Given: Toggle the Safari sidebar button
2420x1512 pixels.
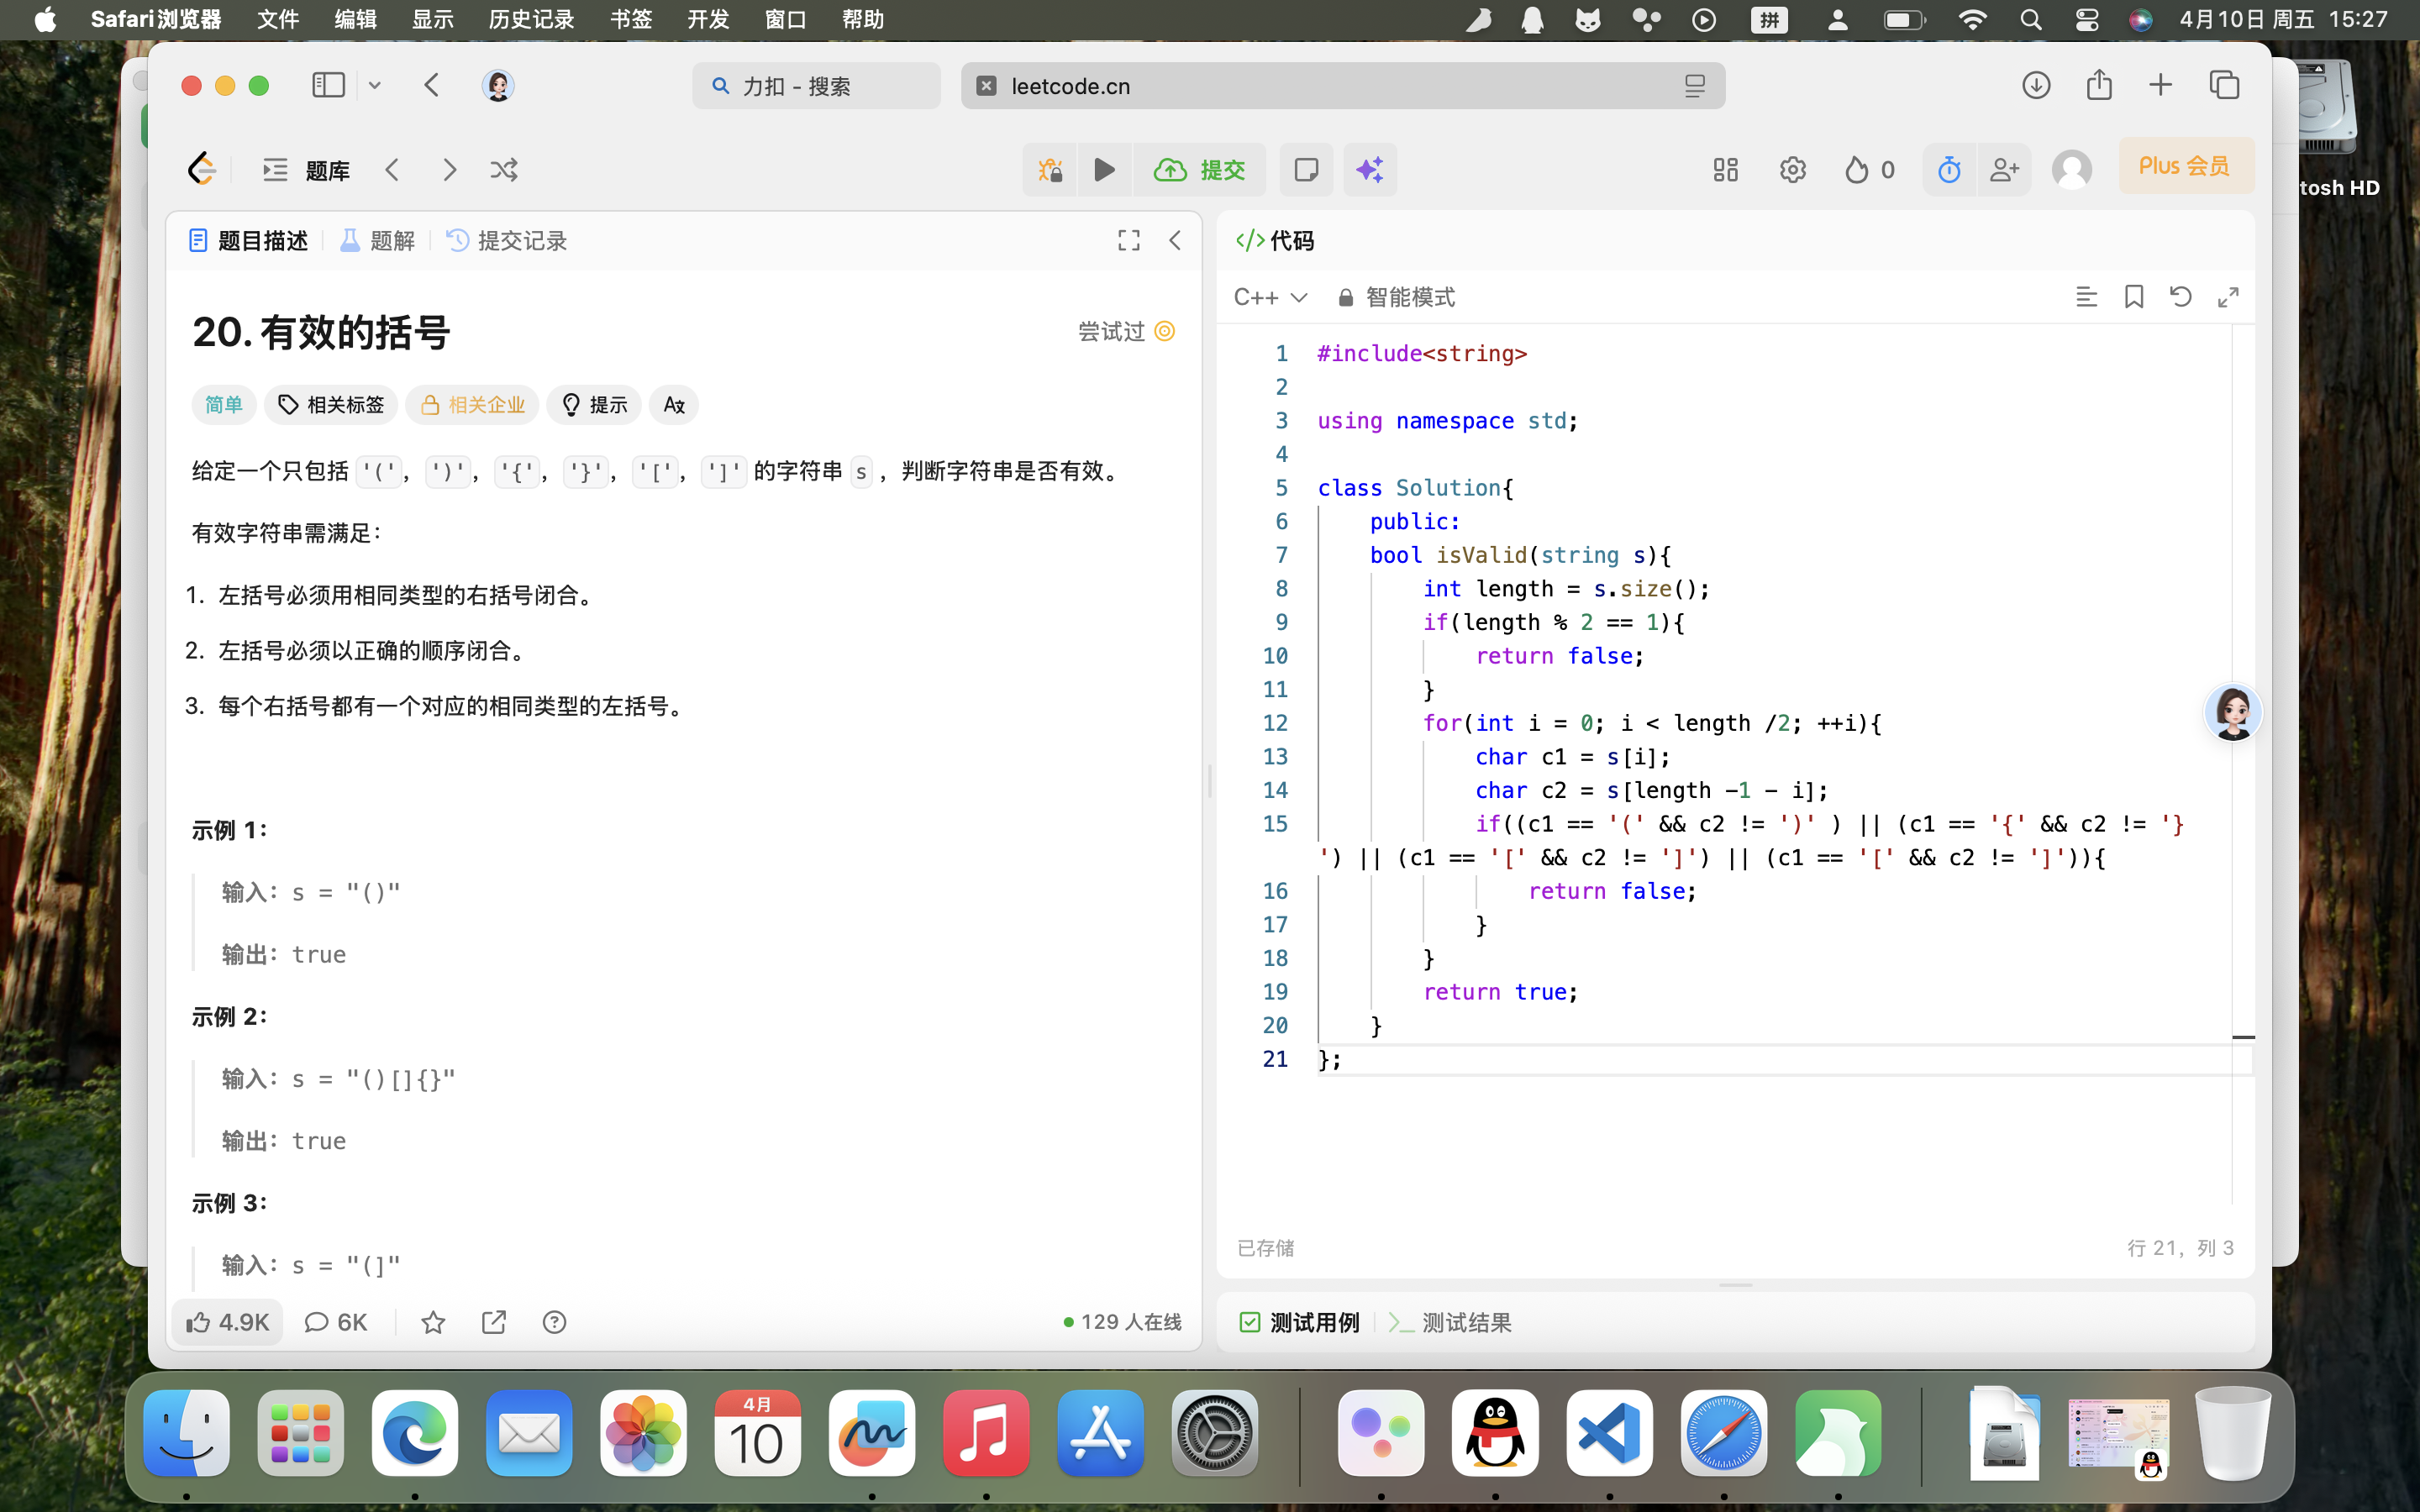Looking at the screenshot, I should click(x=328, y=85).
